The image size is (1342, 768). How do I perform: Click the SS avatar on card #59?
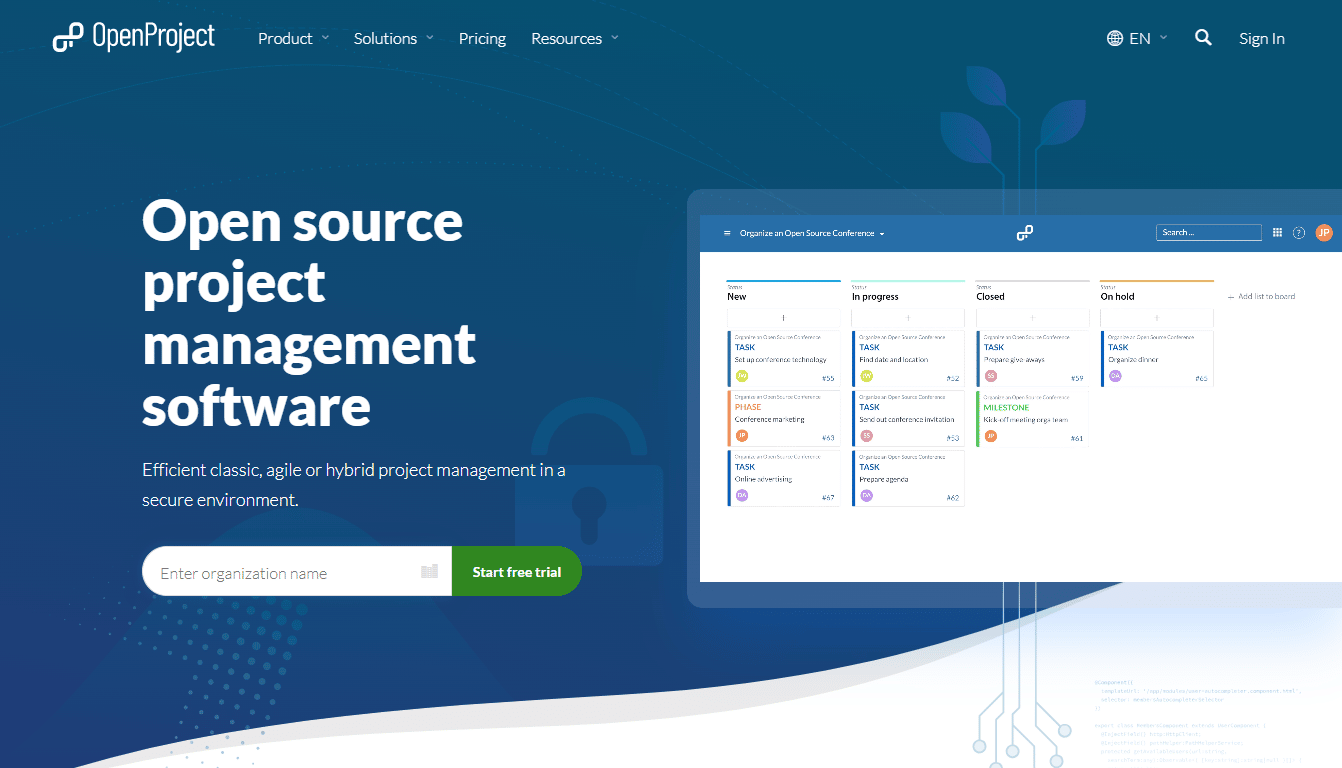click(991, 376)
